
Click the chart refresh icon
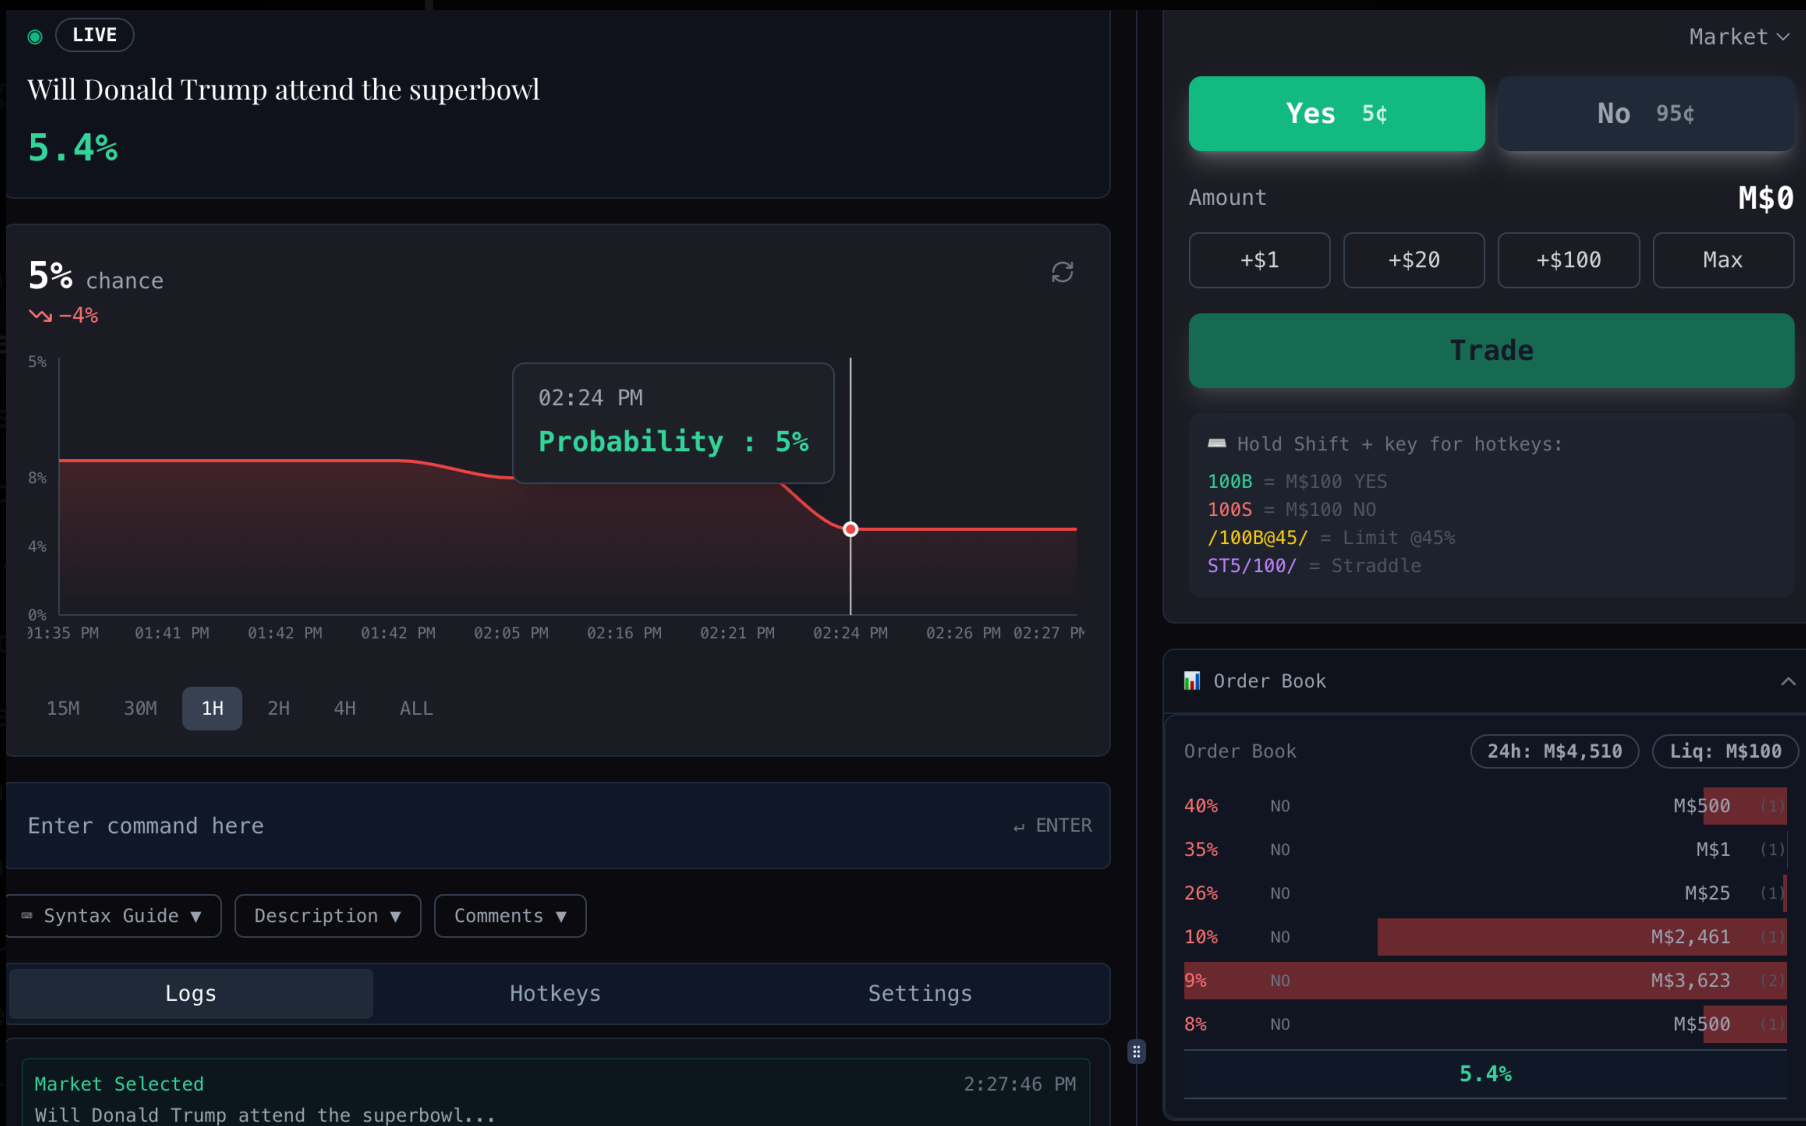(1062, 272)
